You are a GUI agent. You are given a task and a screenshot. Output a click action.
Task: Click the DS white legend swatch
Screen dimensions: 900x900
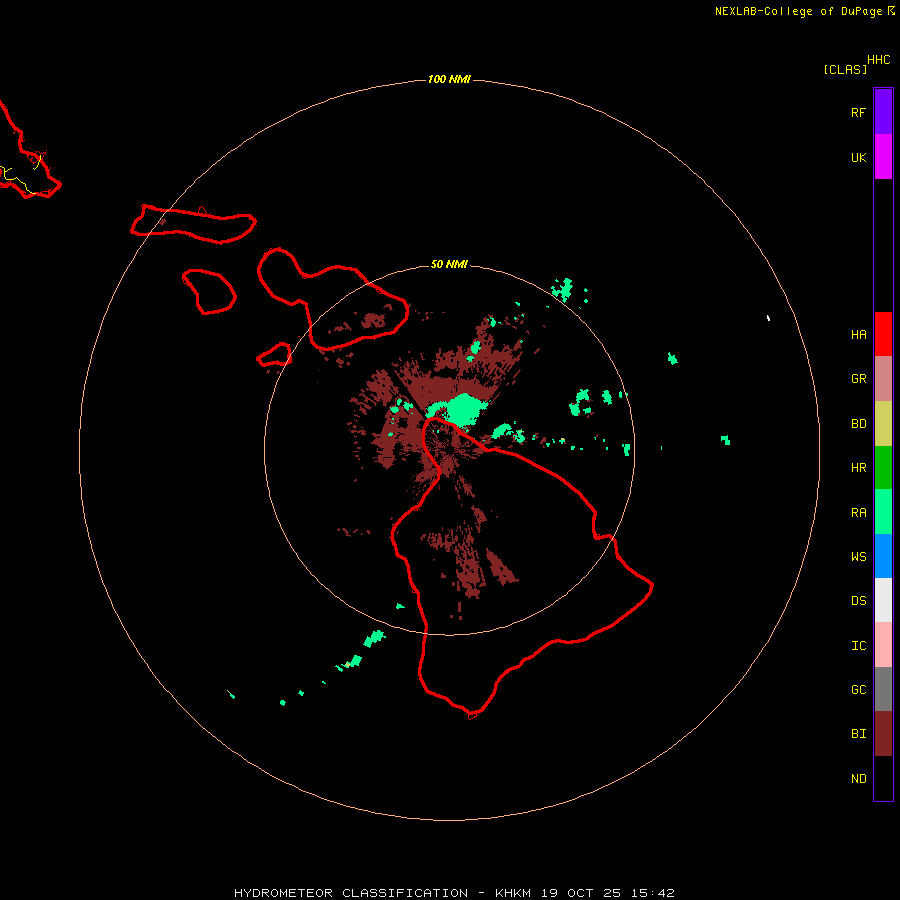(883, 600)
